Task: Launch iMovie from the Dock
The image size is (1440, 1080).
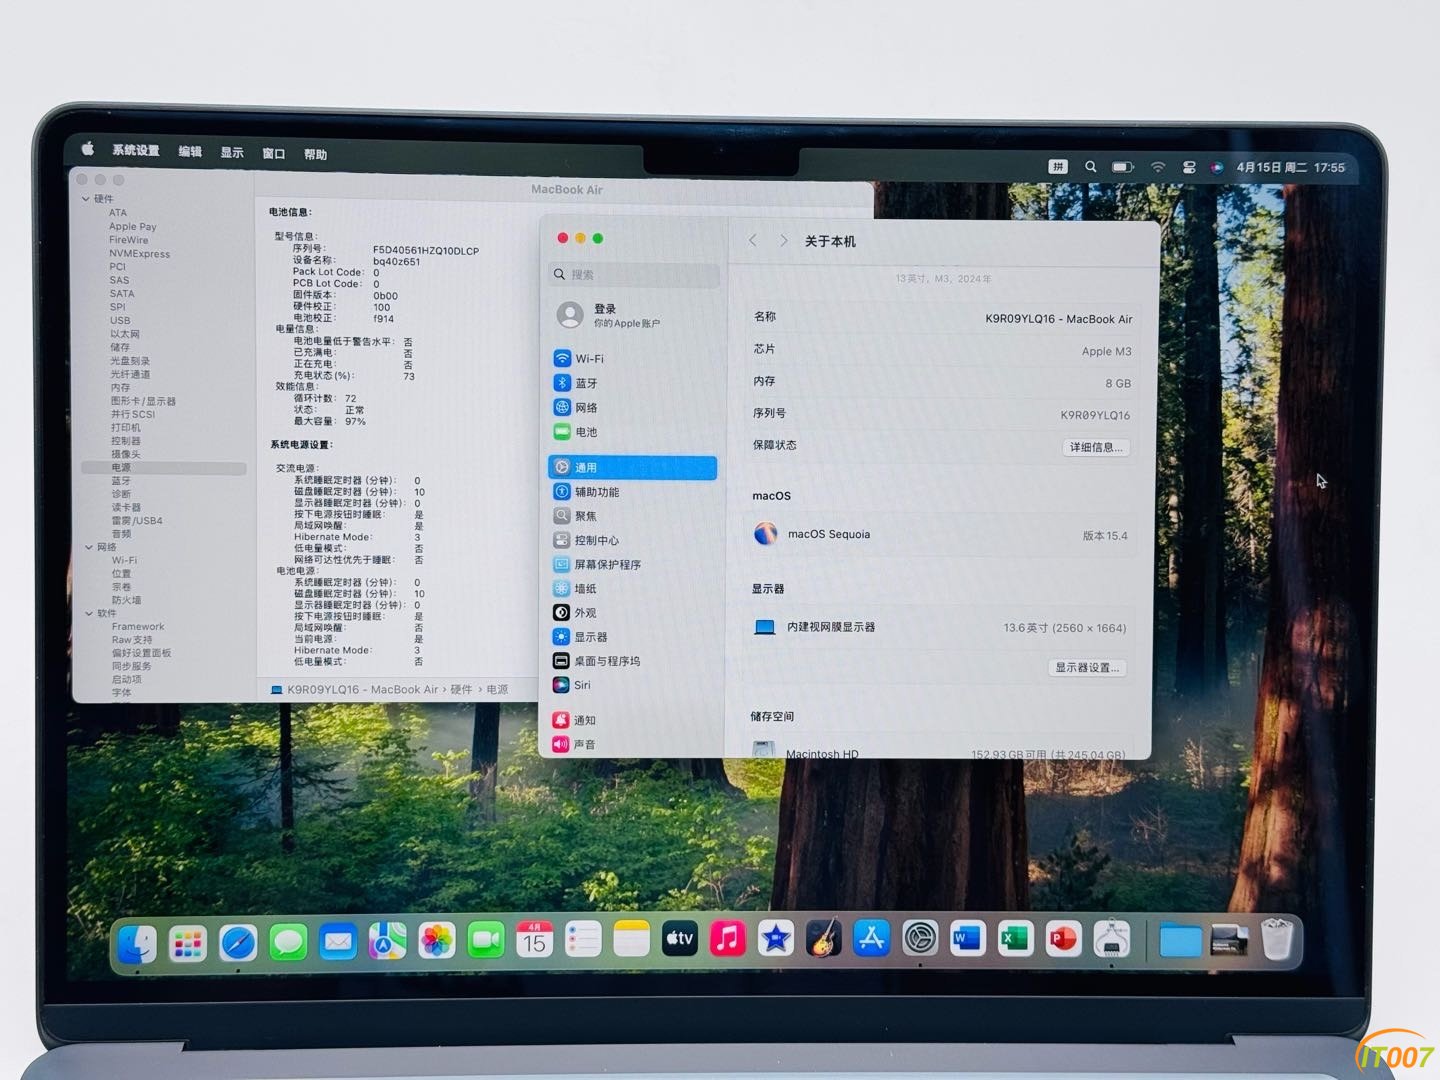Action: pos(776,938)
